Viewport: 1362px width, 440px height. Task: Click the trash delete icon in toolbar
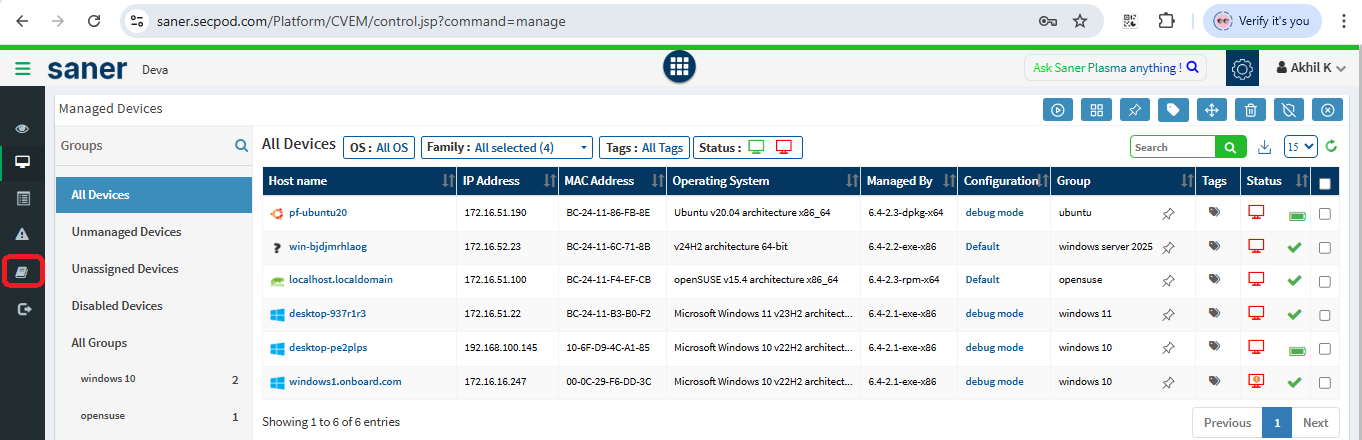pos(1250,110)
